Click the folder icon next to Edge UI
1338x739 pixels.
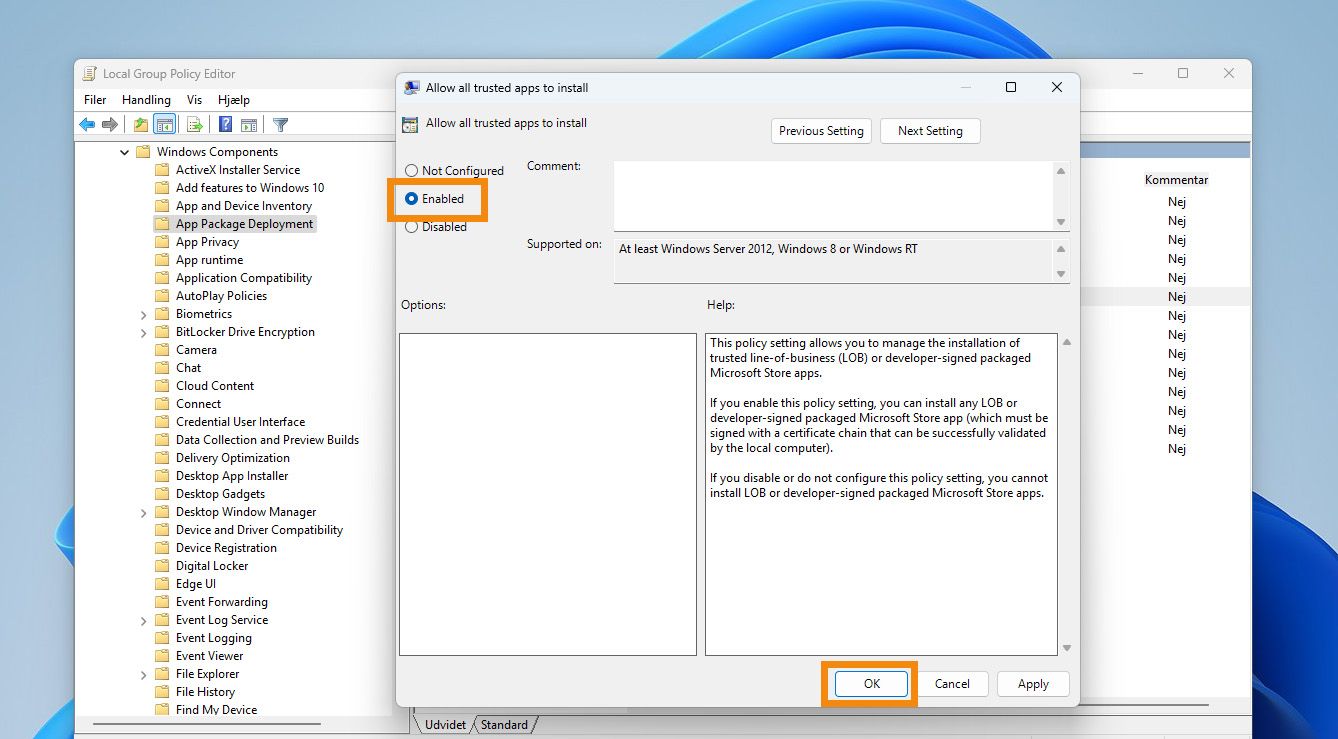tap(162, 584)
